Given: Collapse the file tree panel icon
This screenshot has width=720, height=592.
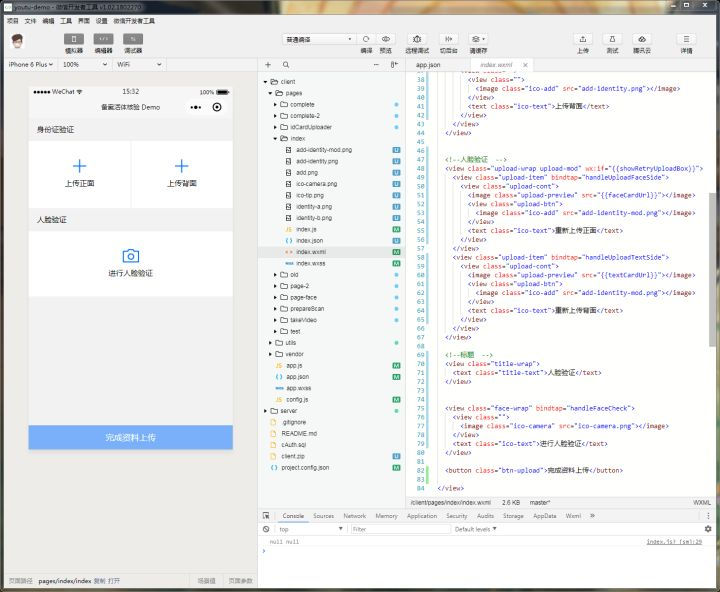Looking at the screenshot, I should [x=394, y=65].
